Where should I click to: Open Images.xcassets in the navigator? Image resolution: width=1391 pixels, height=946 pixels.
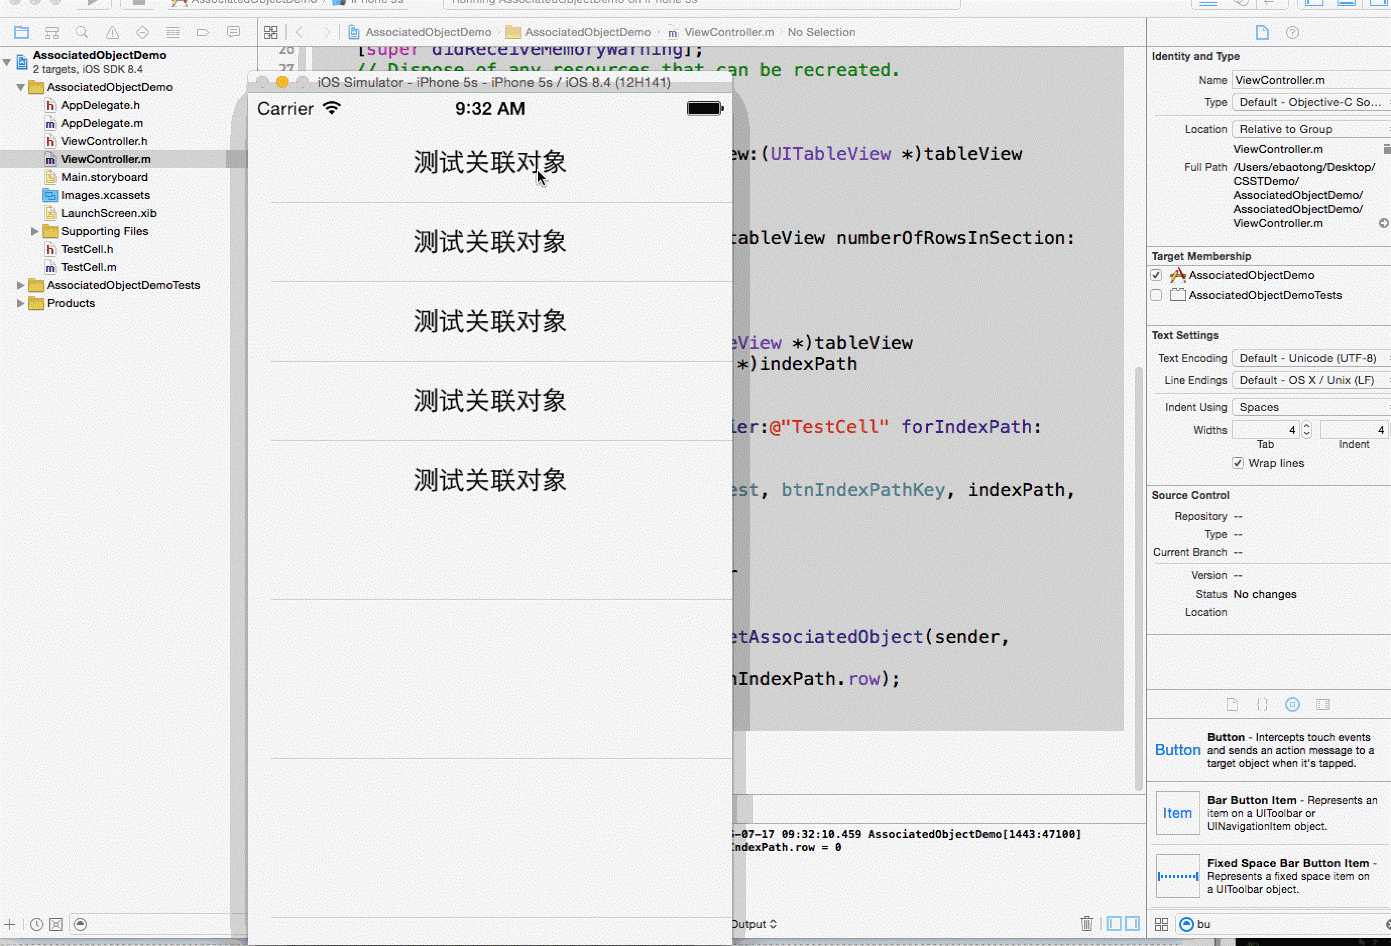105,195
